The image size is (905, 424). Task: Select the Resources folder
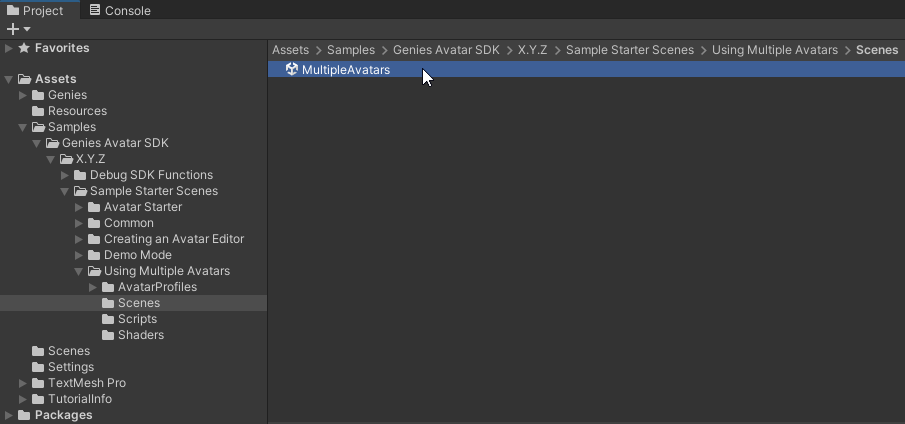77,111
